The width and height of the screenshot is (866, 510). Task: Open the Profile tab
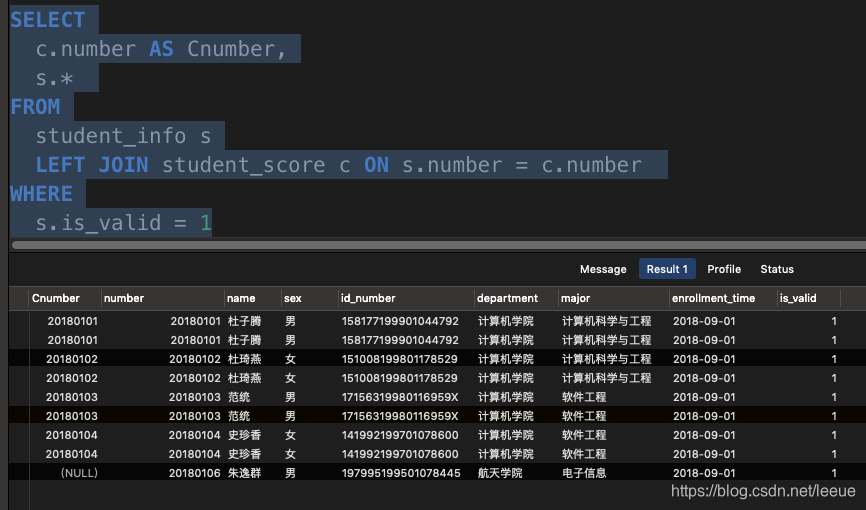724,269
